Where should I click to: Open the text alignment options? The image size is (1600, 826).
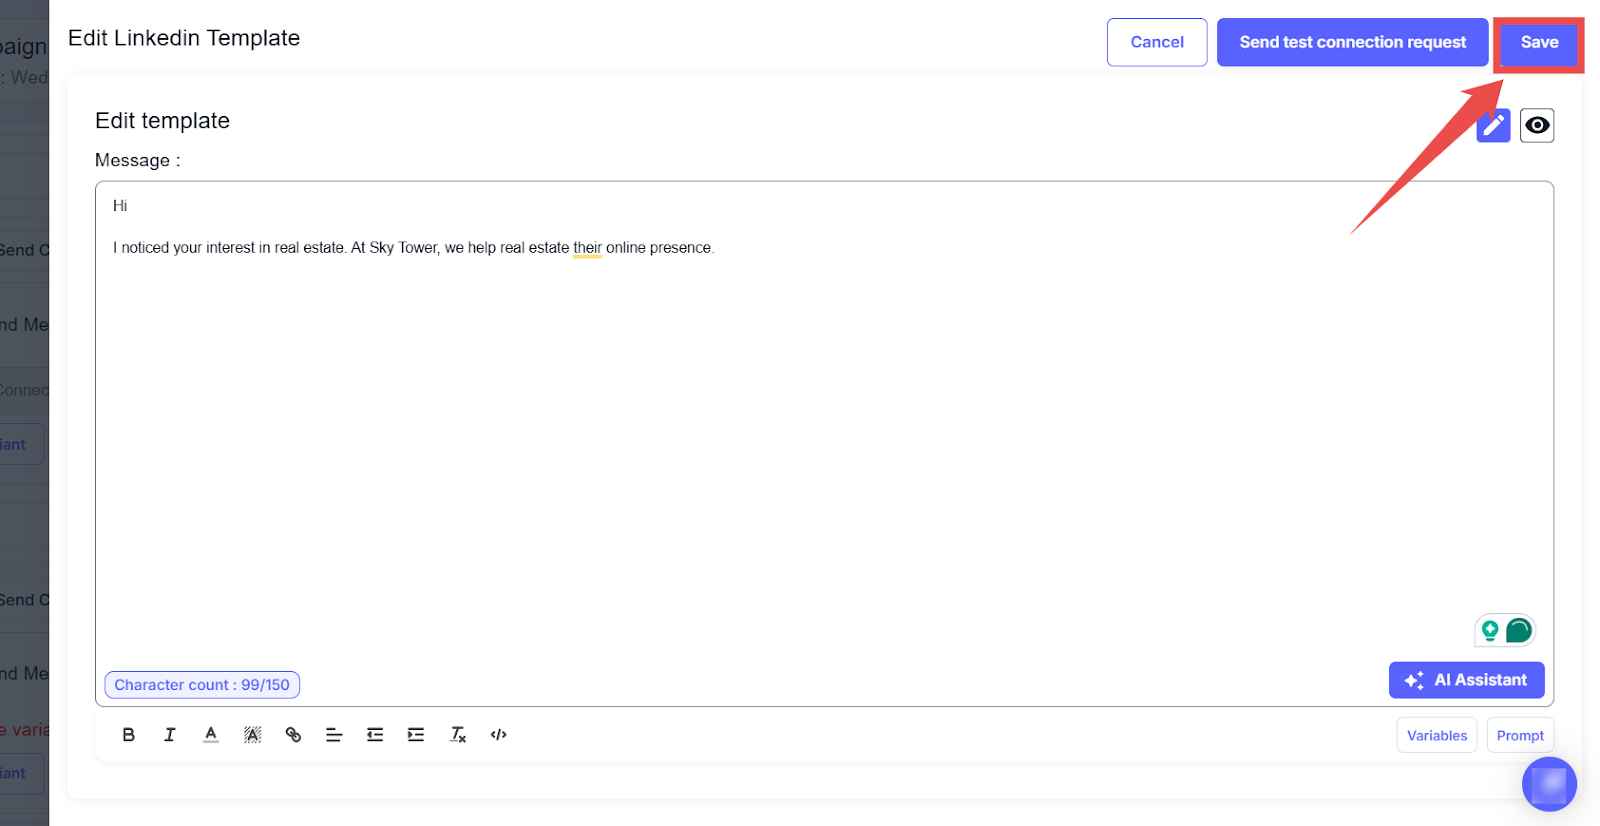pyautogui.click(x=334, y=735)
